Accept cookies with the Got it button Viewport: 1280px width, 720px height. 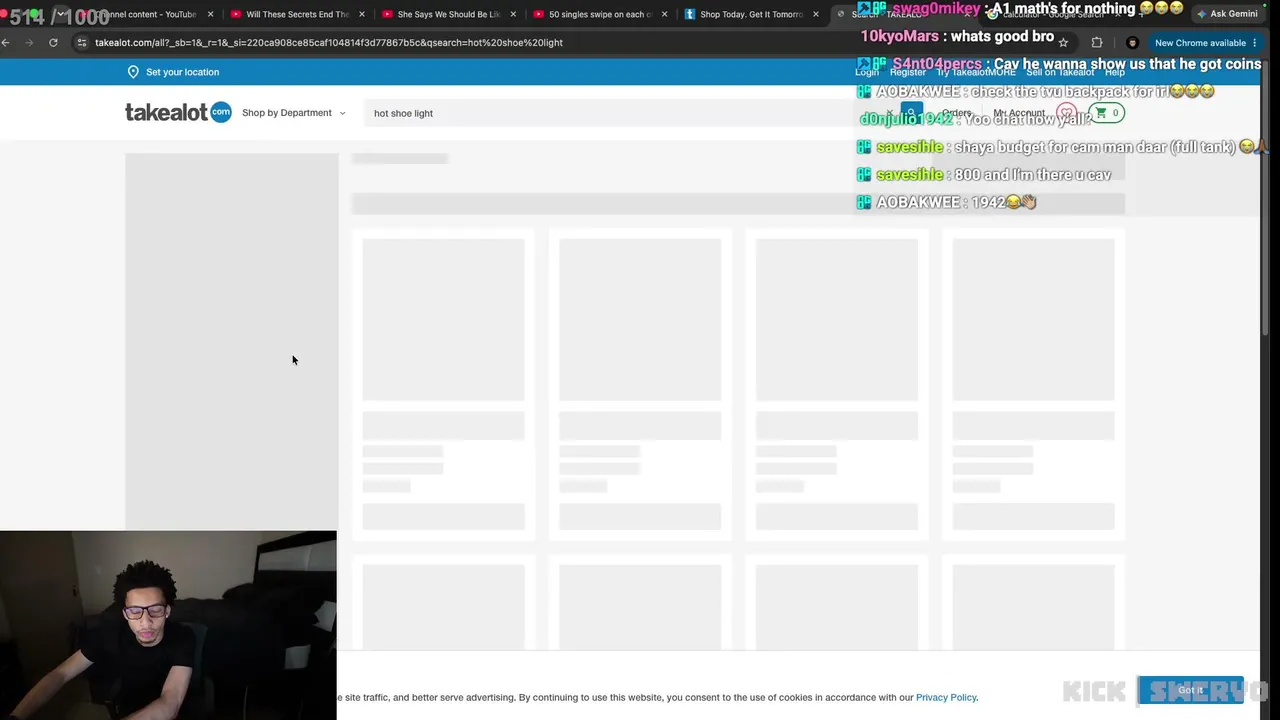coord(1190,690)
